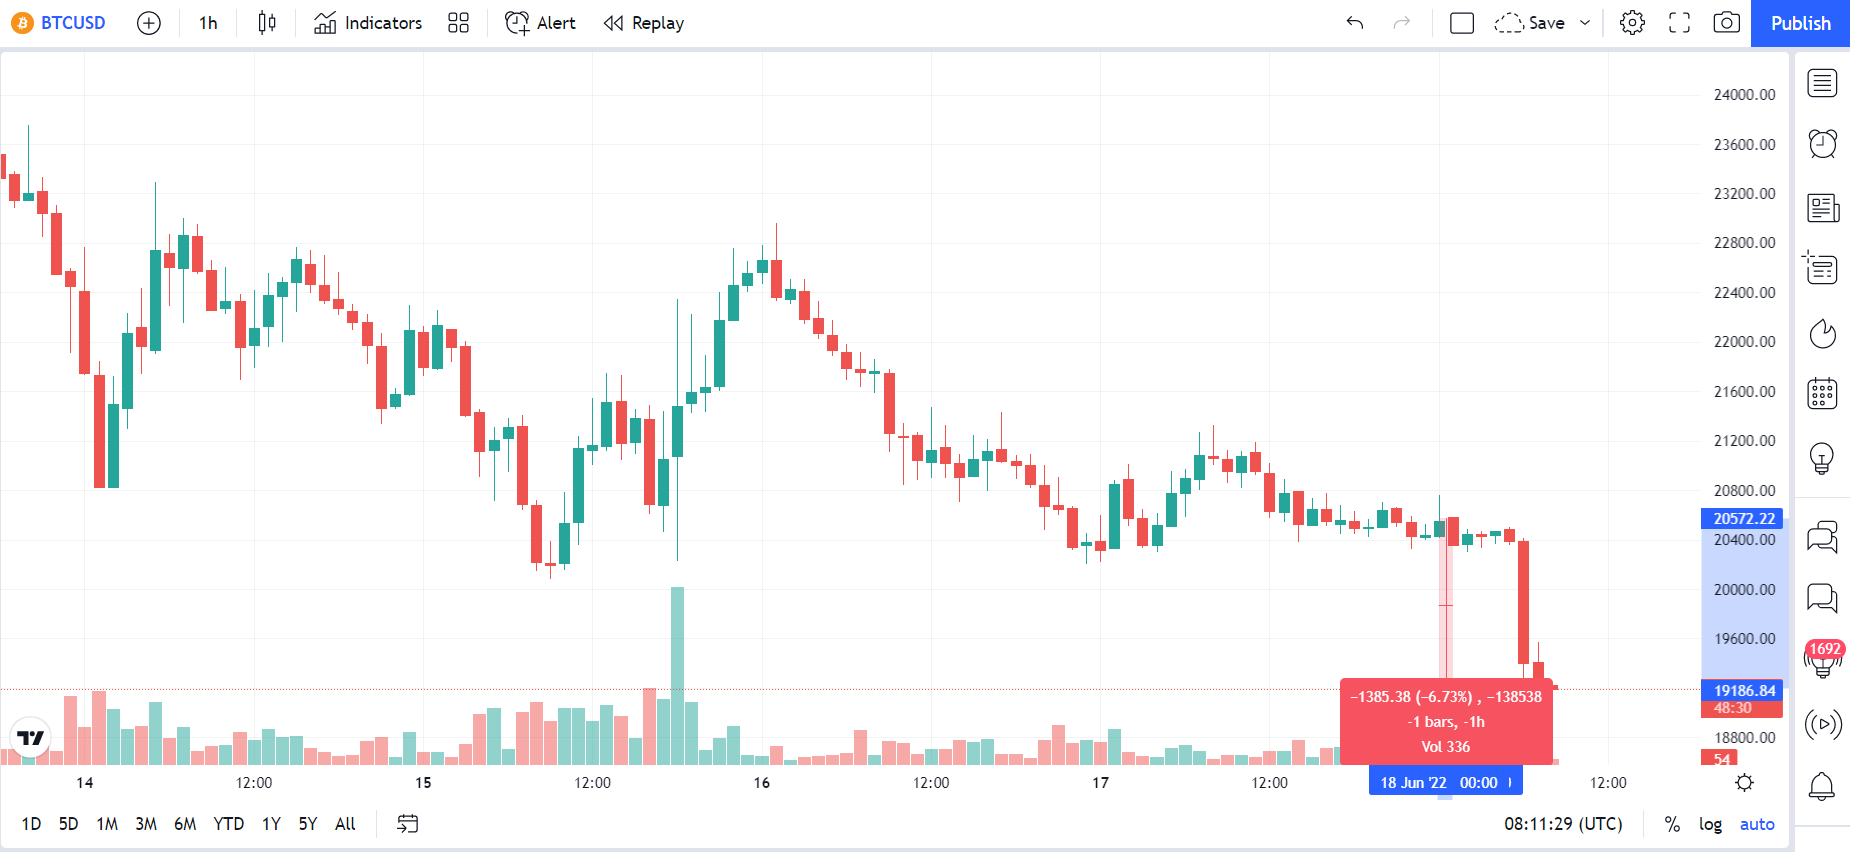Select the 1M time range
This screenshot has width=1850, height=852.
(x=107, y=824)
